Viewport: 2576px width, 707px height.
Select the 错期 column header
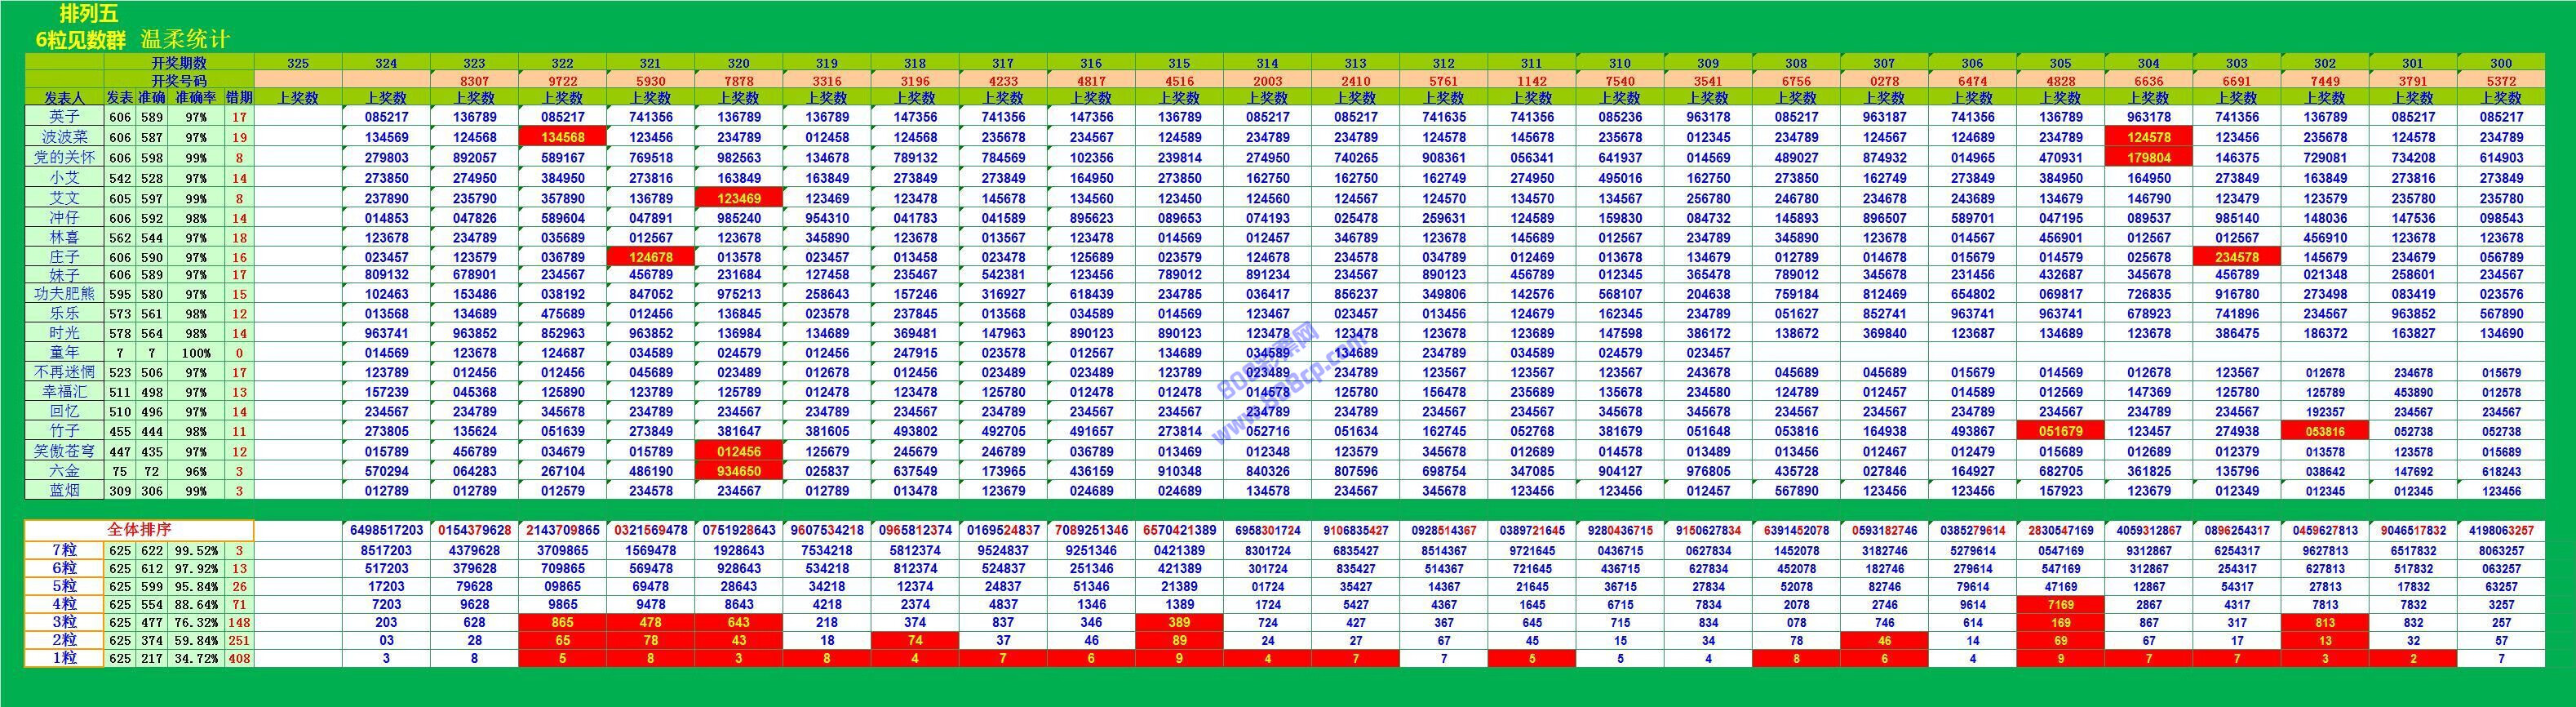240,98
